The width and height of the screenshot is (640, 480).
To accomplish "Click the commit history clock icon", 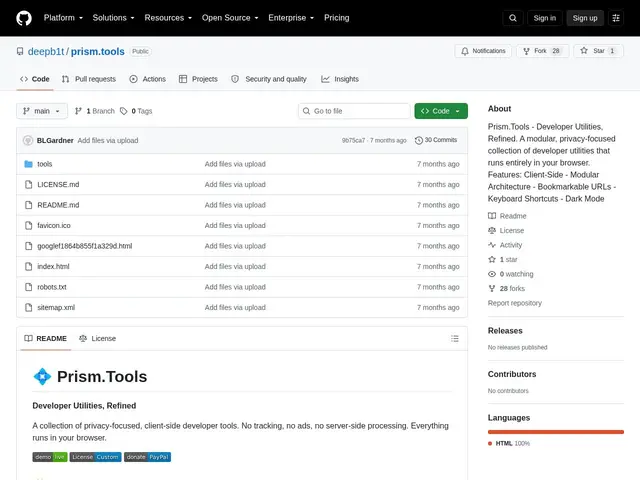I will 419,140.
